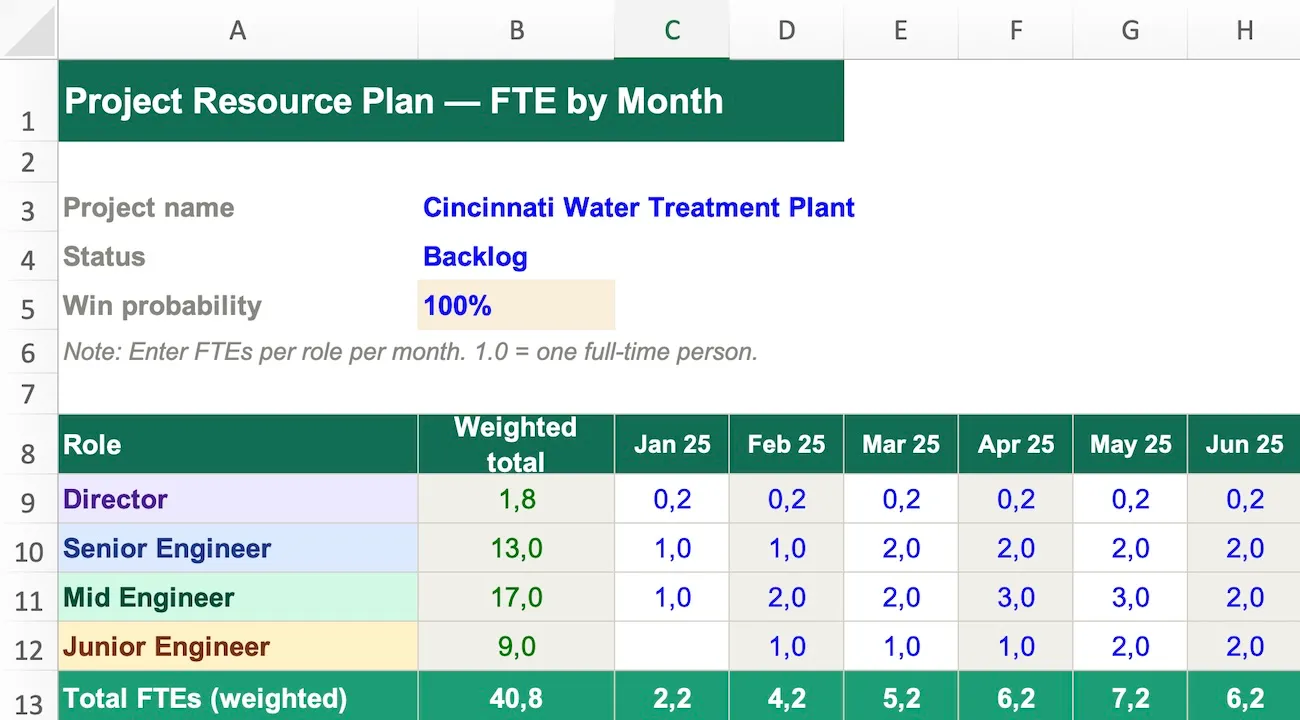Image resolution: width=1300 pixels, height=720 pixels.
Task: Click Senior Engineer weighted total 13,0
Action: coord(516,548)
